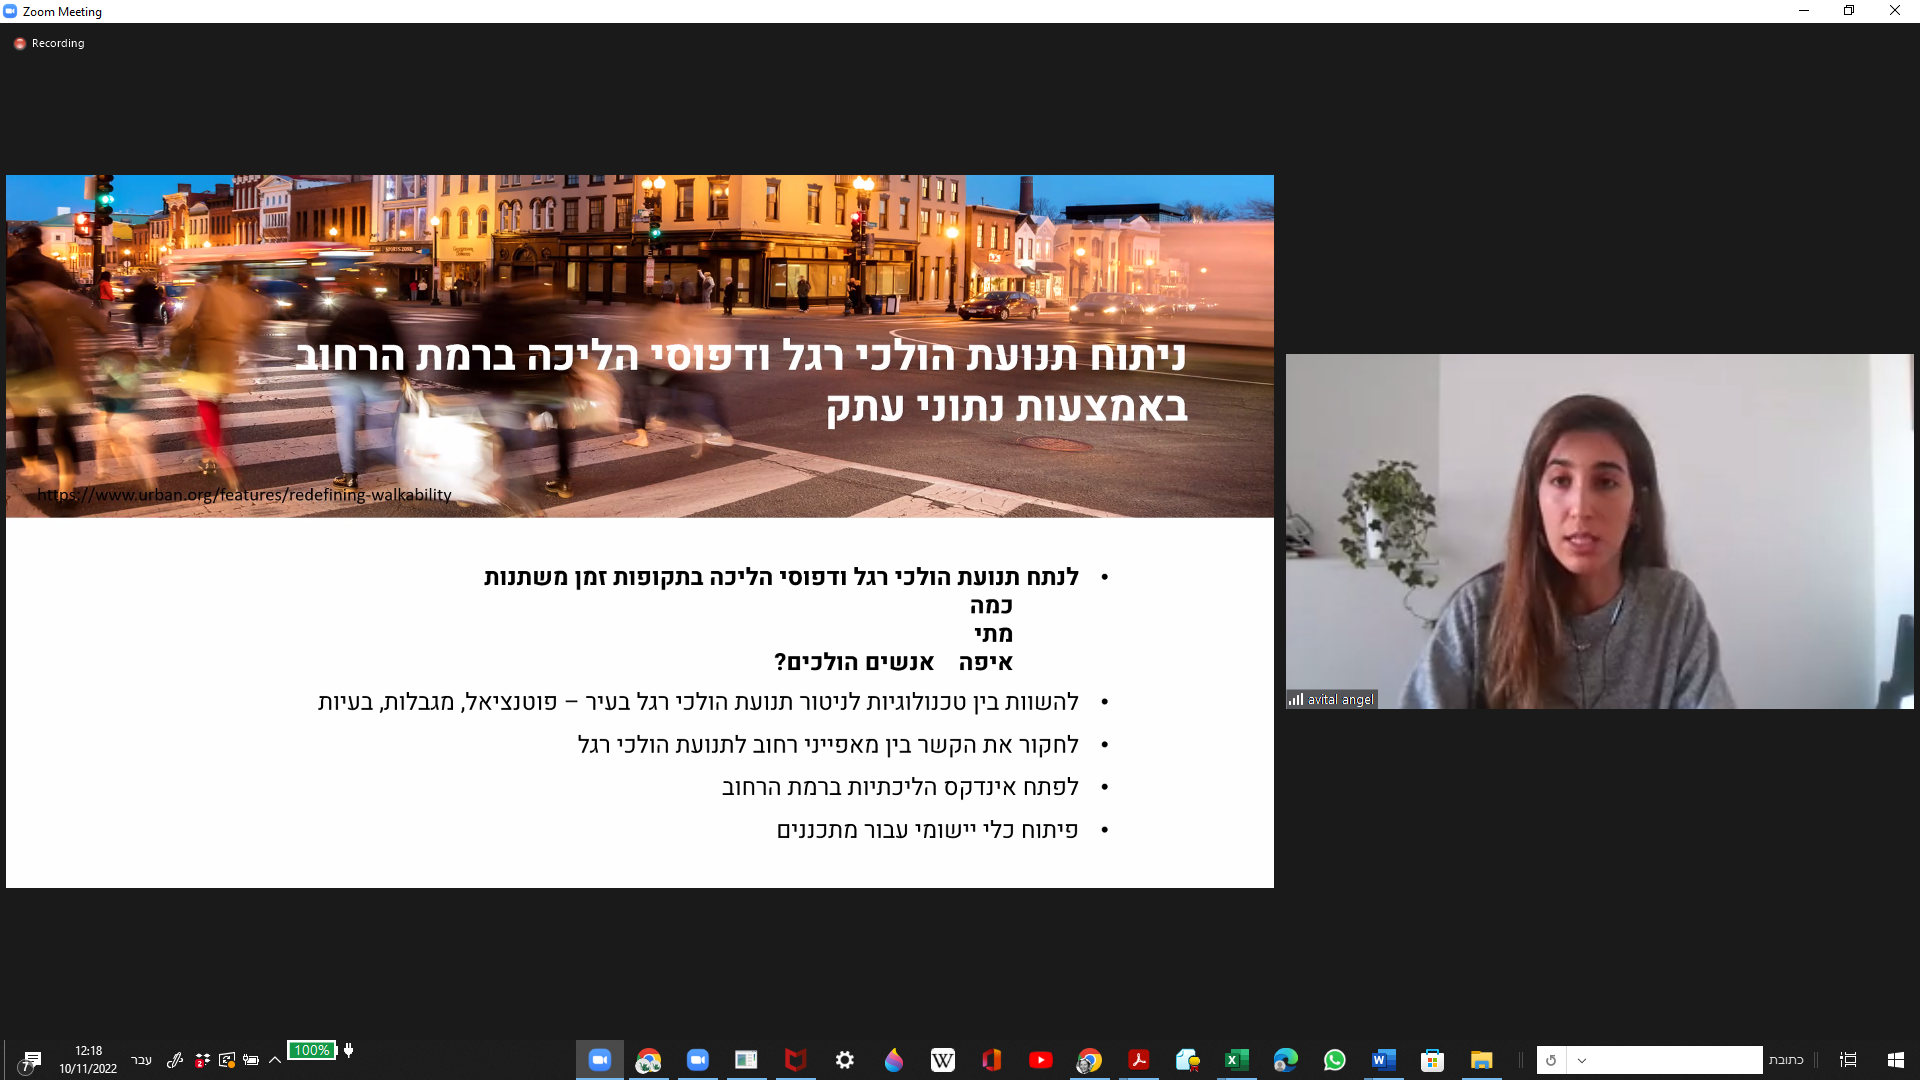The width and height of the screenshot is (1920, 1080).
Task: Click inside the taskbar address input field
Action: pos(1675,1060)
